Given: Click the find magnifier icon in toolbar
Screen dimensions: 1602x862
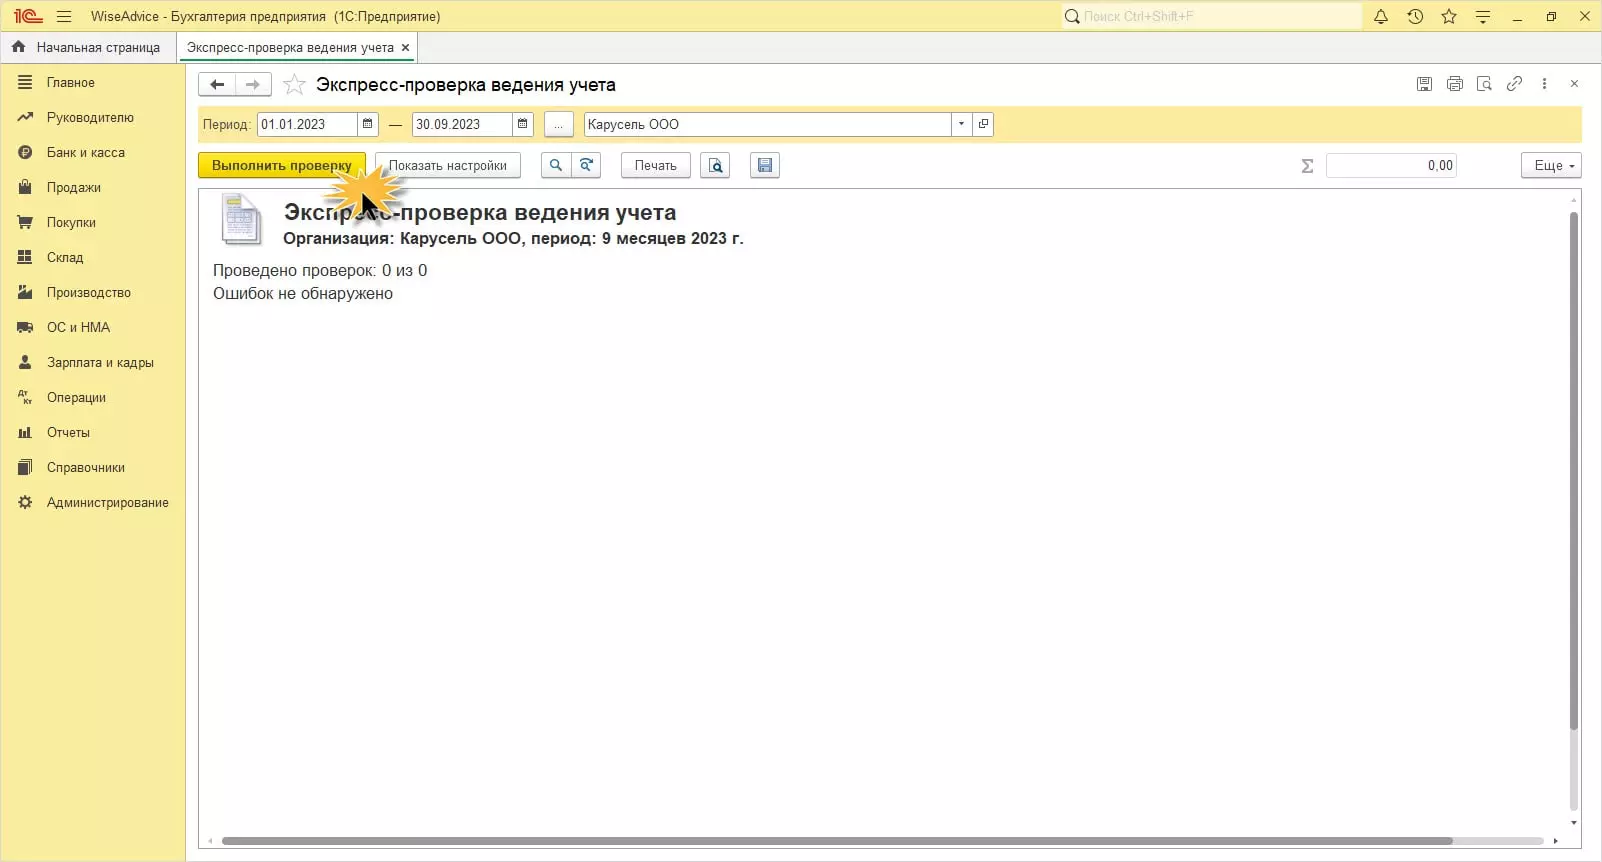Looking at the screenshot, I should (556, 166).
